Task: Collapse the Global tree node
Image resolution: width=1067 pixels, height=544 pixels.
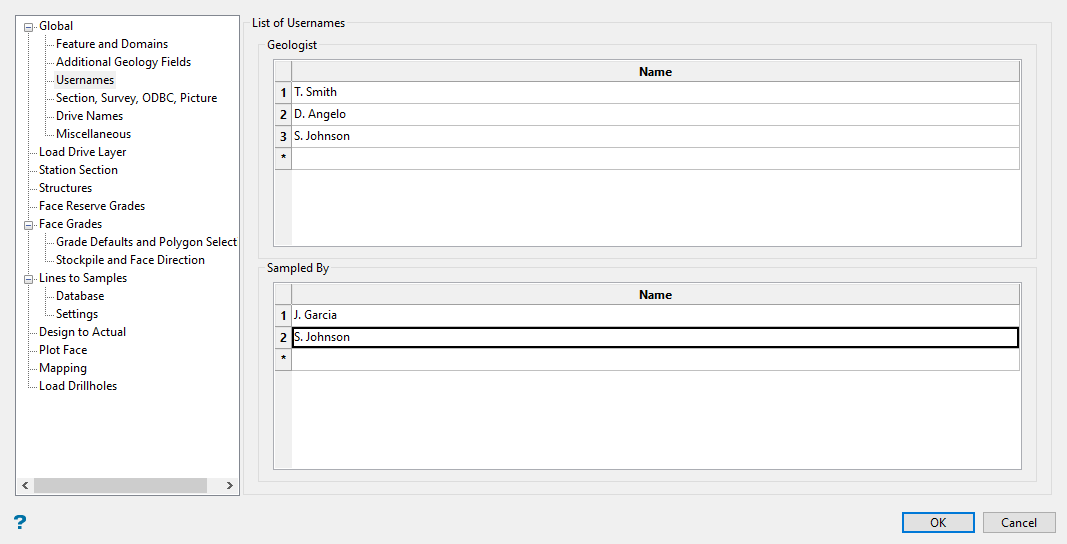Action: click(x=29, y=27)
